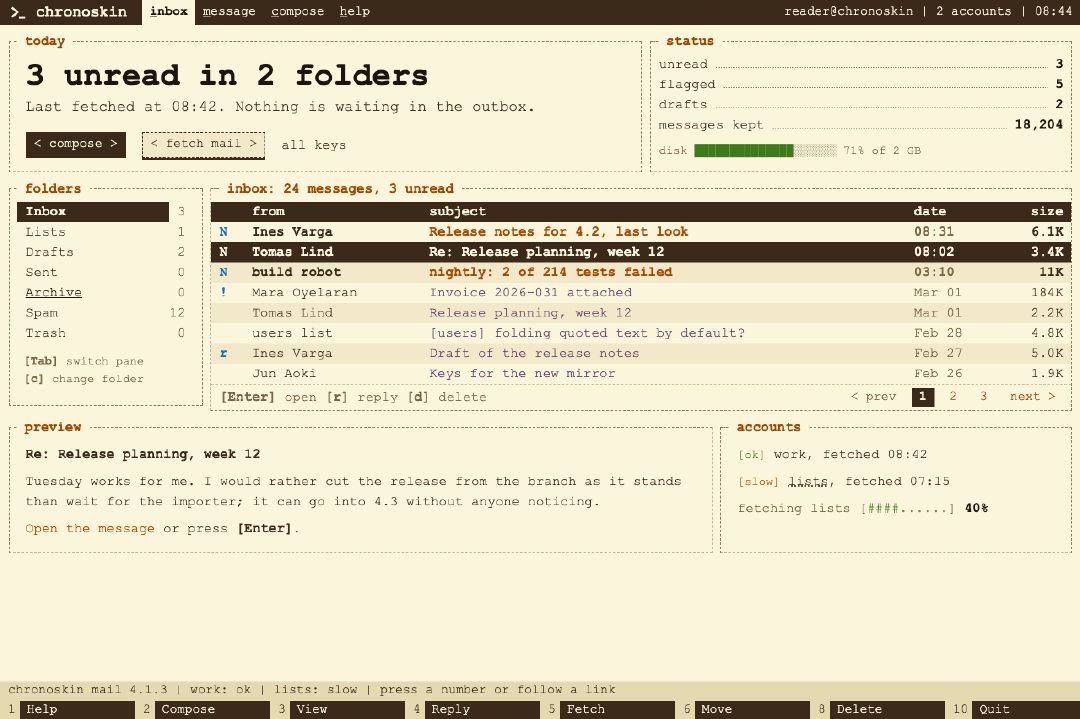Click the unread count row in status
The width and height of the screenshot is (1080, 719).
[861, 64]
